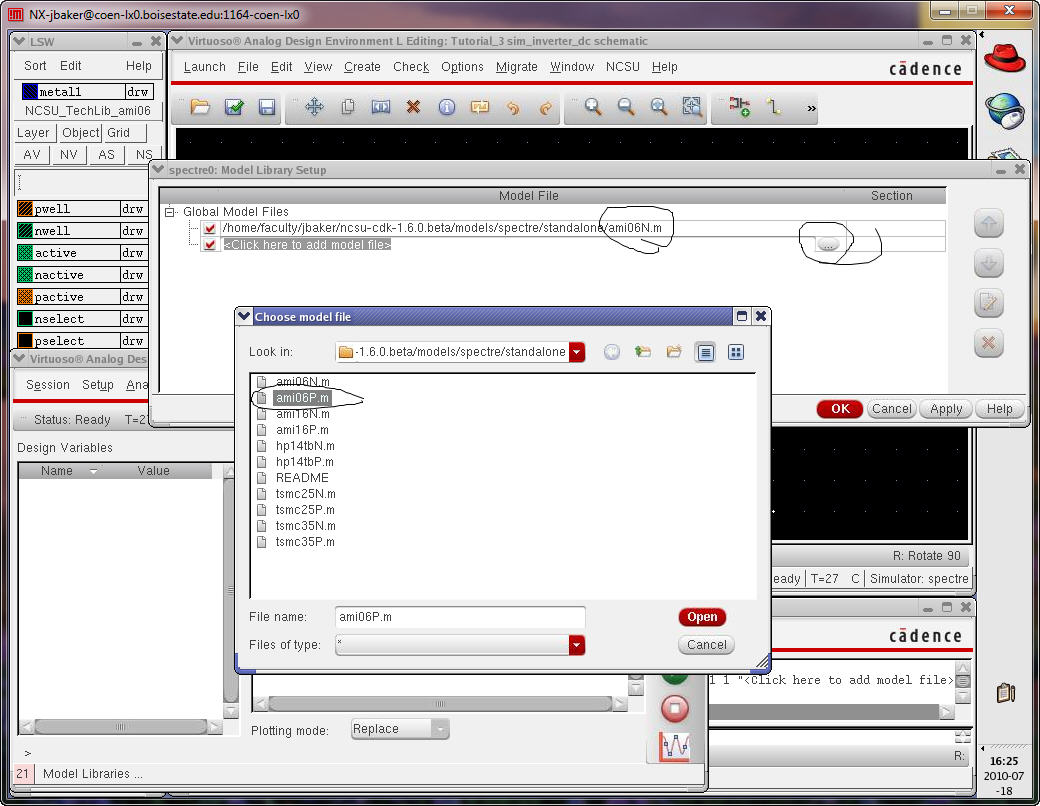1040x806 pixels.
Task: Move model file down with arrow button
Action: 988,265
